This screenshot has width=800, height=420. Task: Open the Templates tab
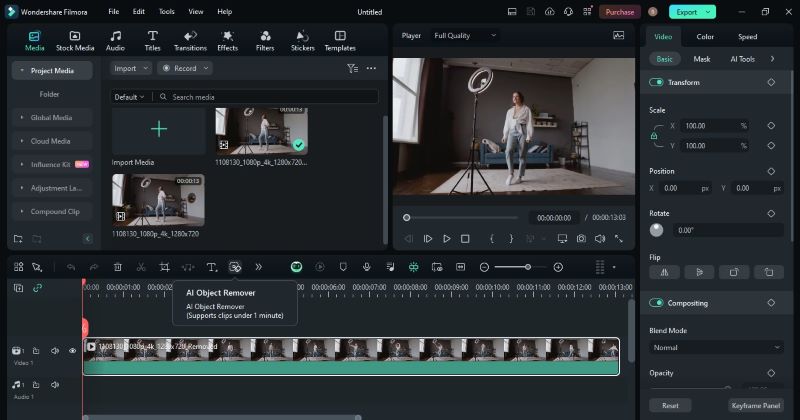[340, 41]
